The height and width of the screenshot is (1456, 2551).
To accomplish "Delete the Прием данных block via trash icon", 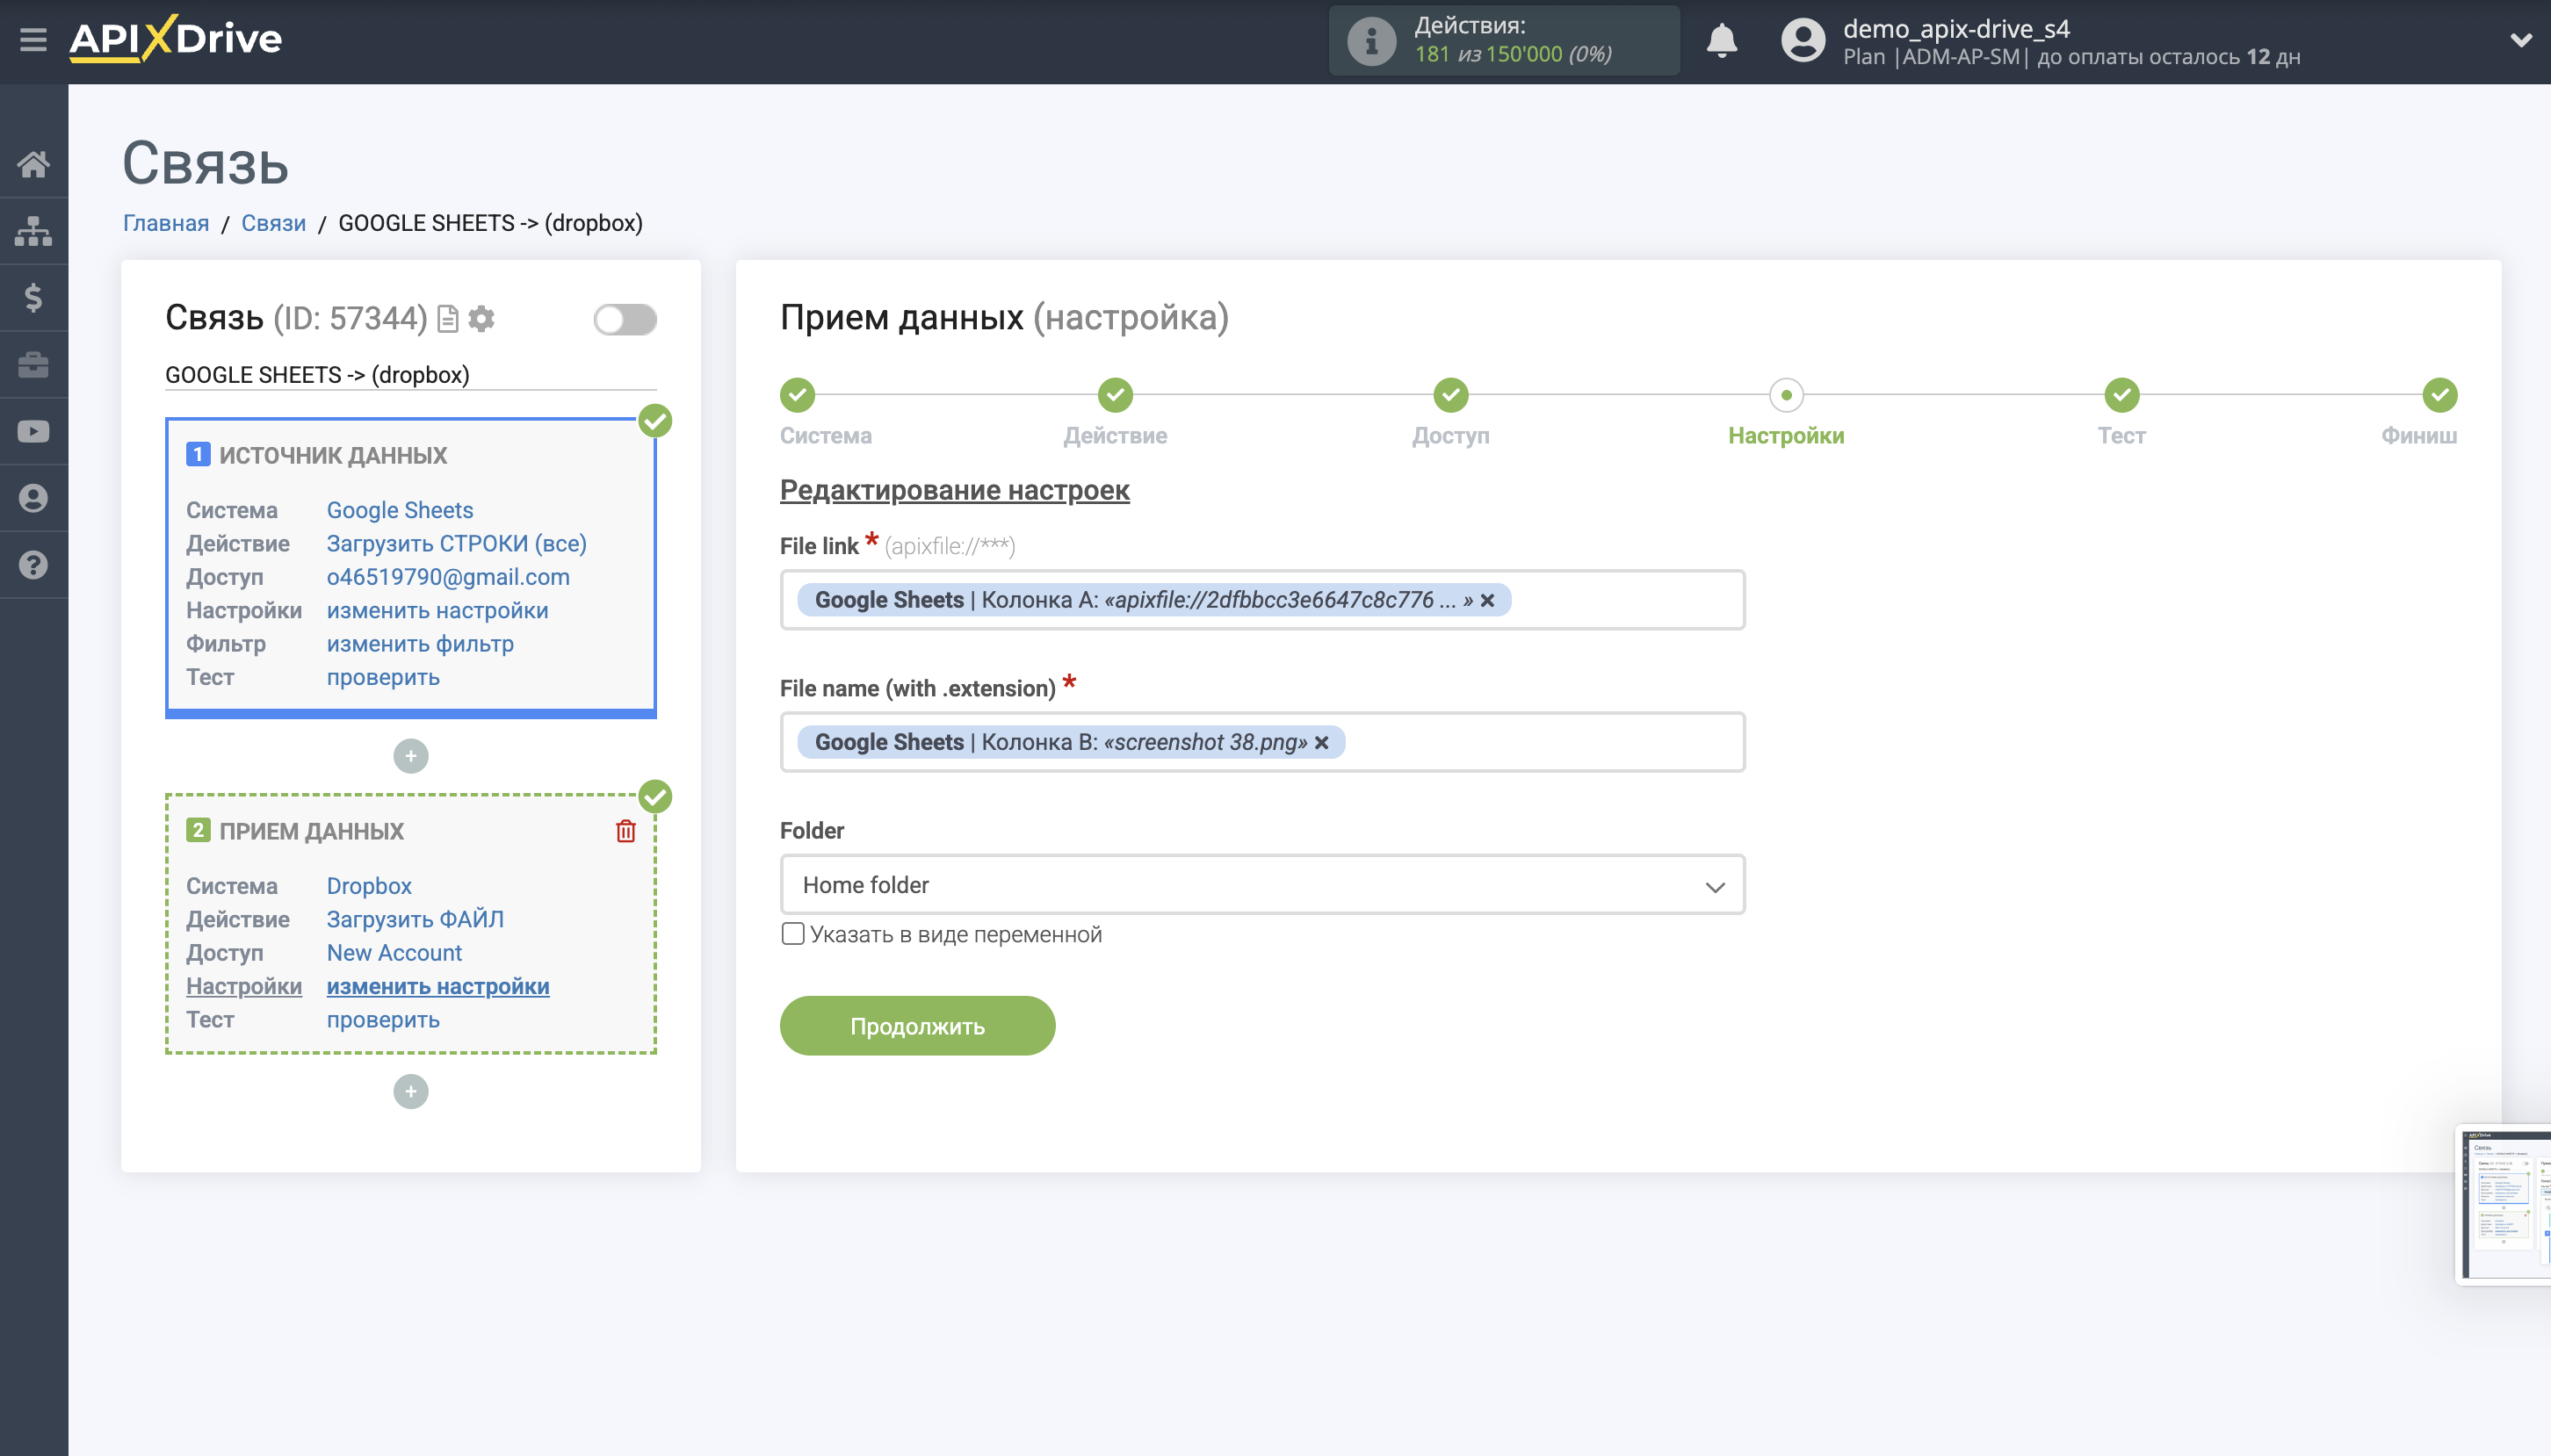I will [626, 830].
